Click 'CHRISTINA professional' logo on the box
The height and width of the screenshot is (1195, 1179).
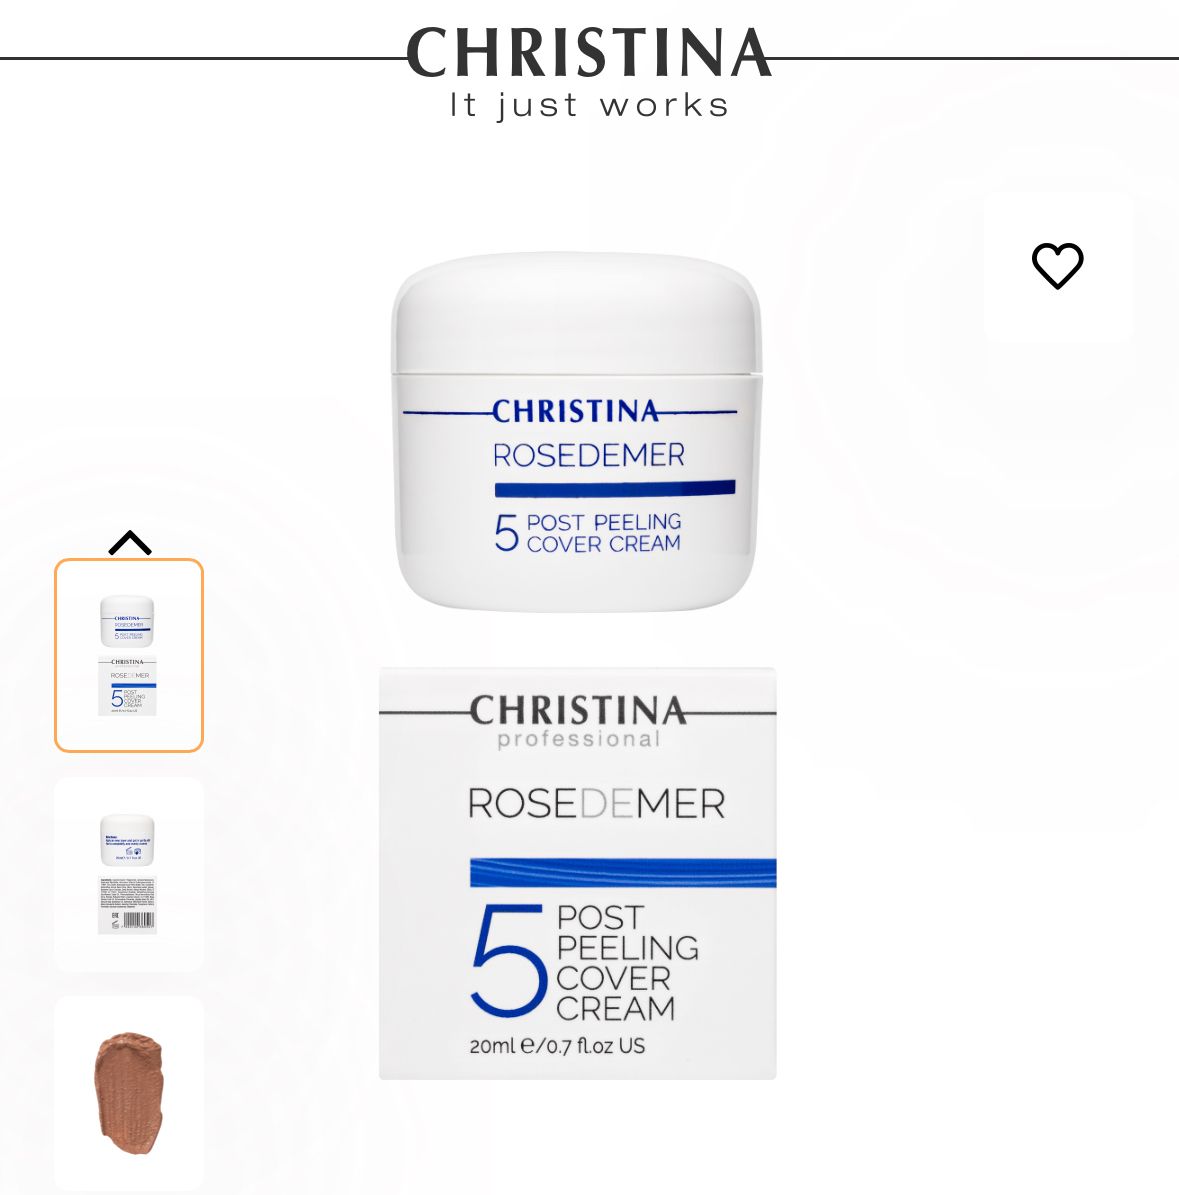[578, 721]
